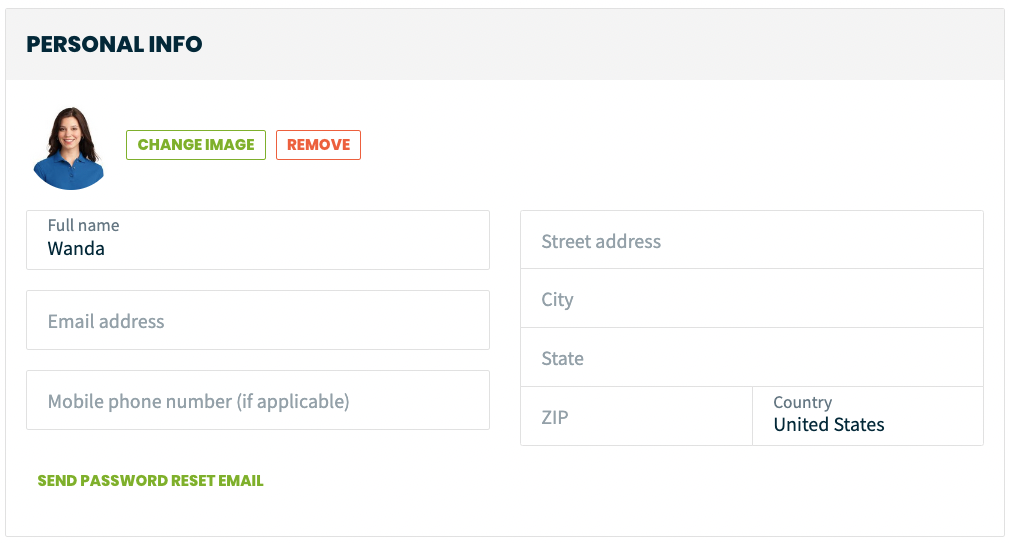Image resolution: width=1009 pixels, height=543 pixels.
Task: Select the Mobile phone number field
Action: point(258,400)
